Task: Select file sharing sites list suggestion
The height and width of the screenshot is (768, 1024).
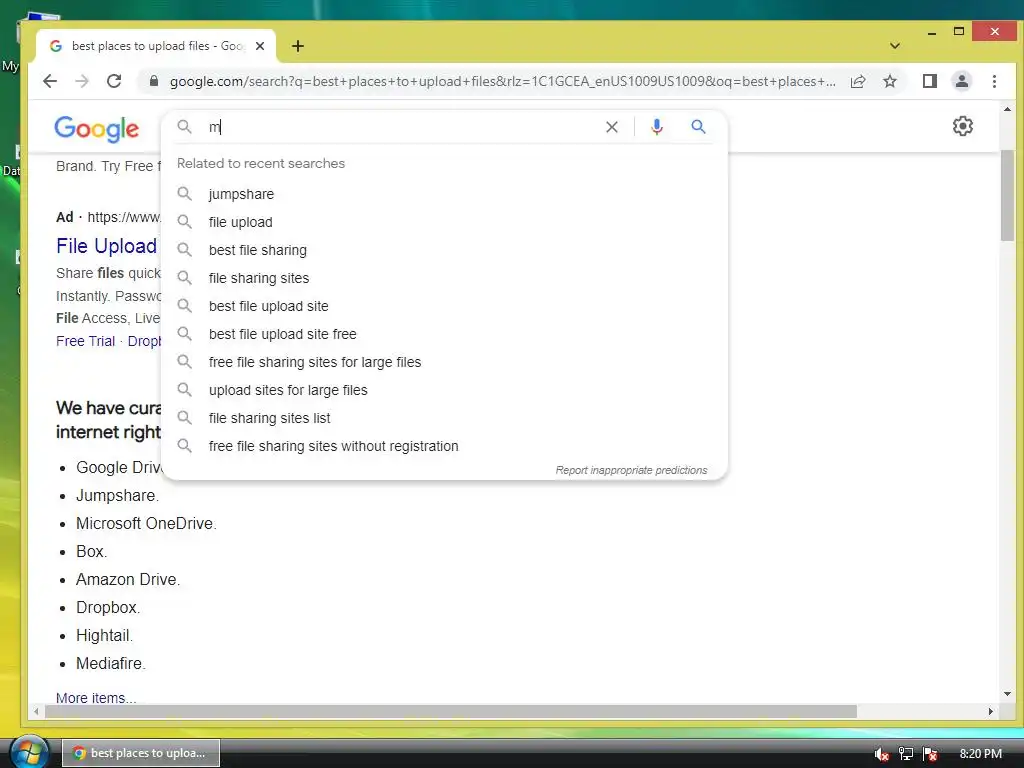Action: point(444,419)
